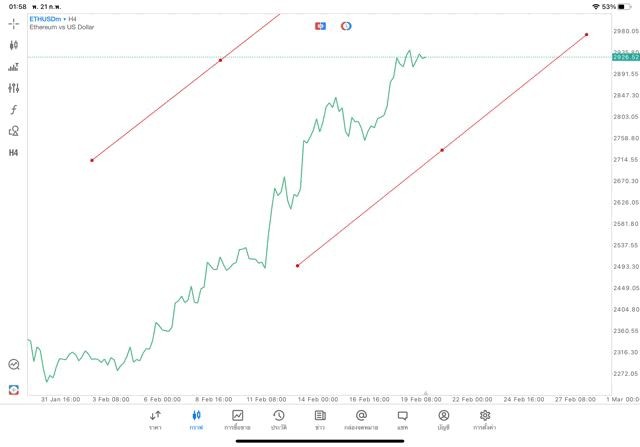Open the drawing objects shapes tool
Image resolution: width=640 pixels, height=447 pixels.
pyautogui.click(x=13, y=131)
